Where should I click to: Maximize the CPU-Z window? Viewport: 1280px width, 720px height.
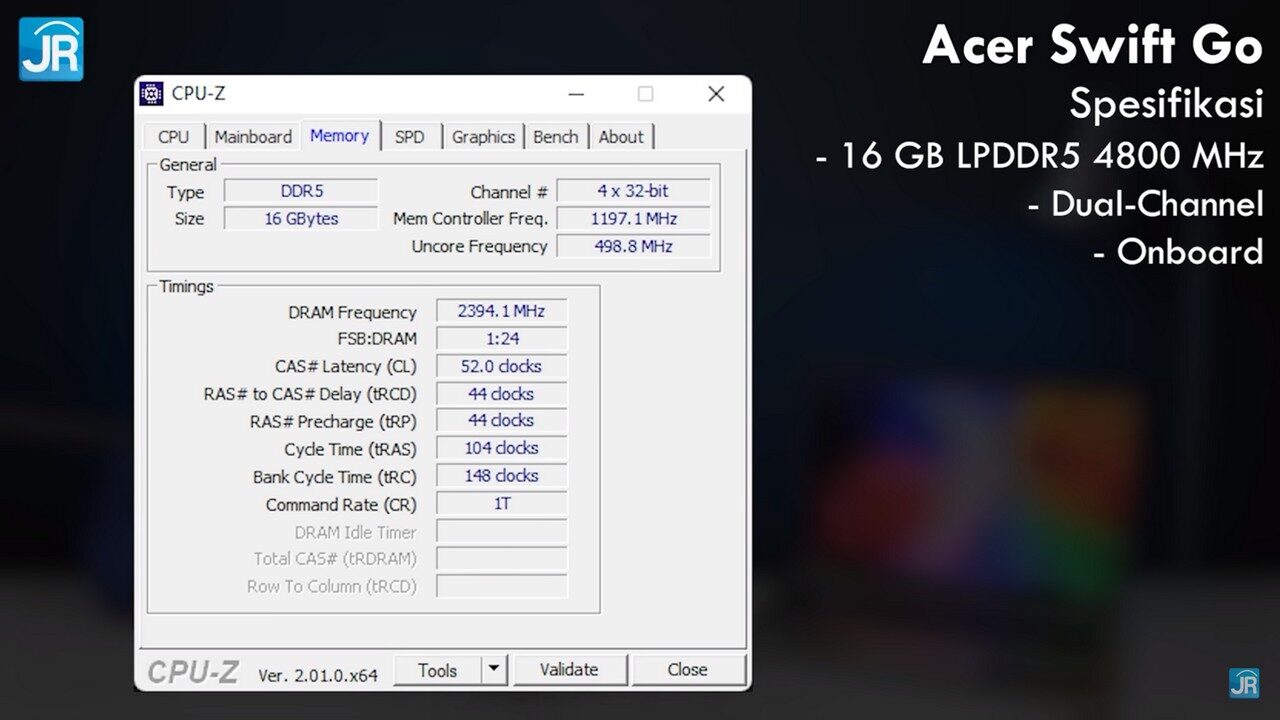tap(645, 94)
